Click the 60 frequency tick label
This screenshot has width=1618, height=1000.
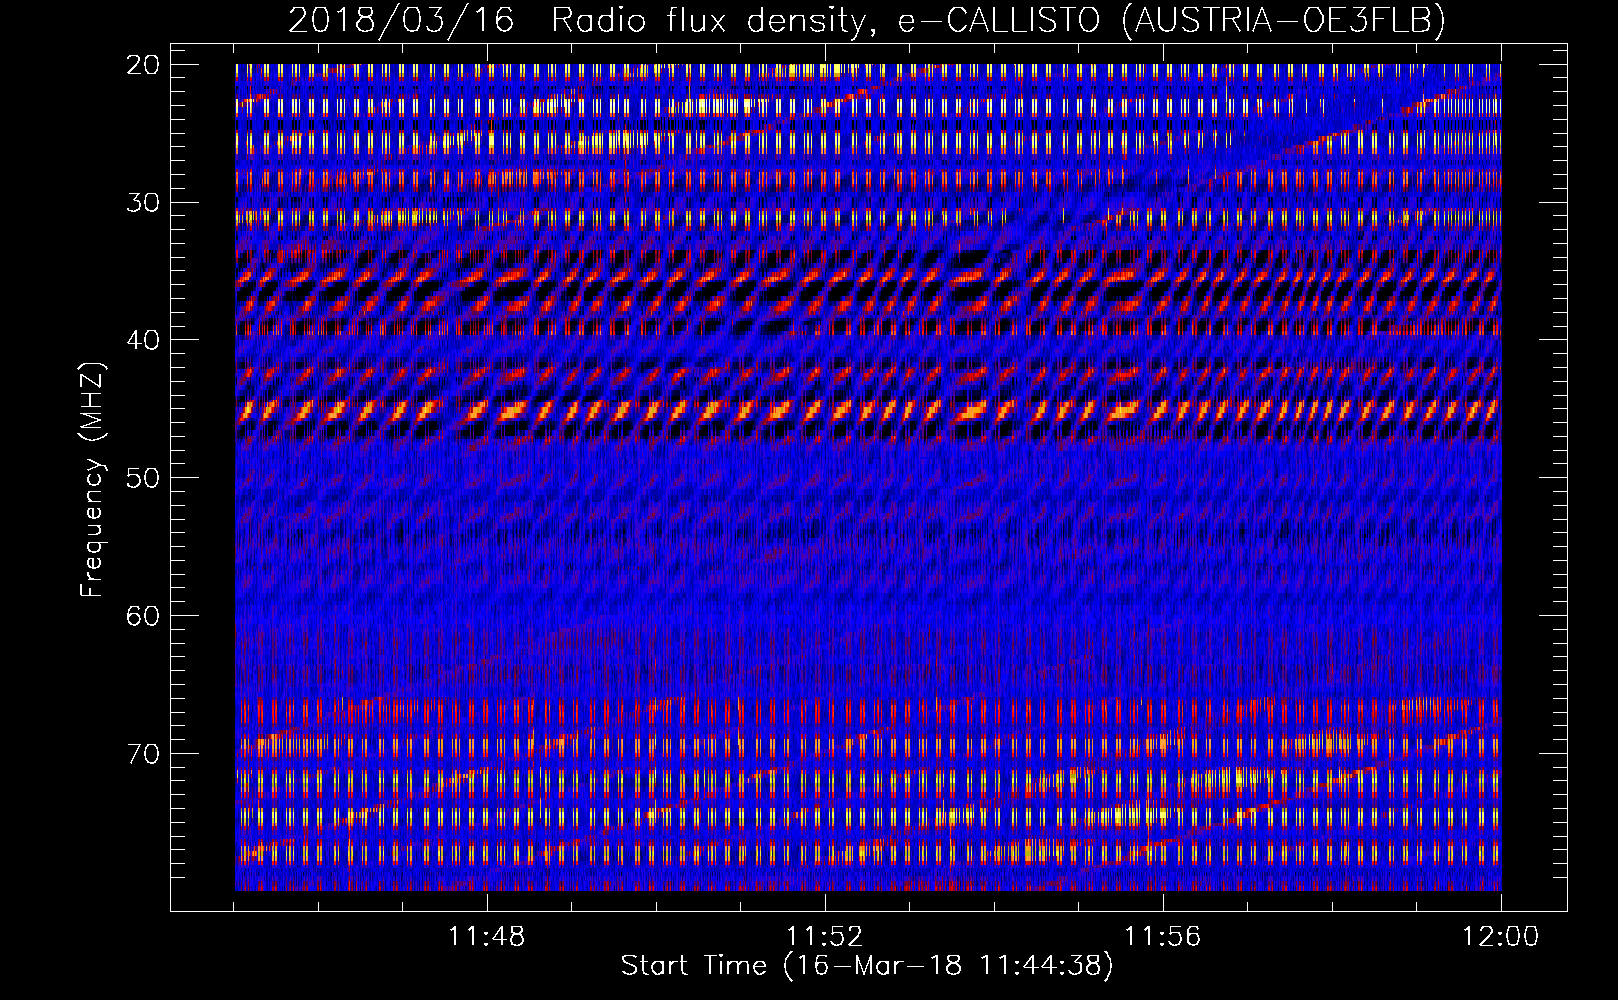143,615
